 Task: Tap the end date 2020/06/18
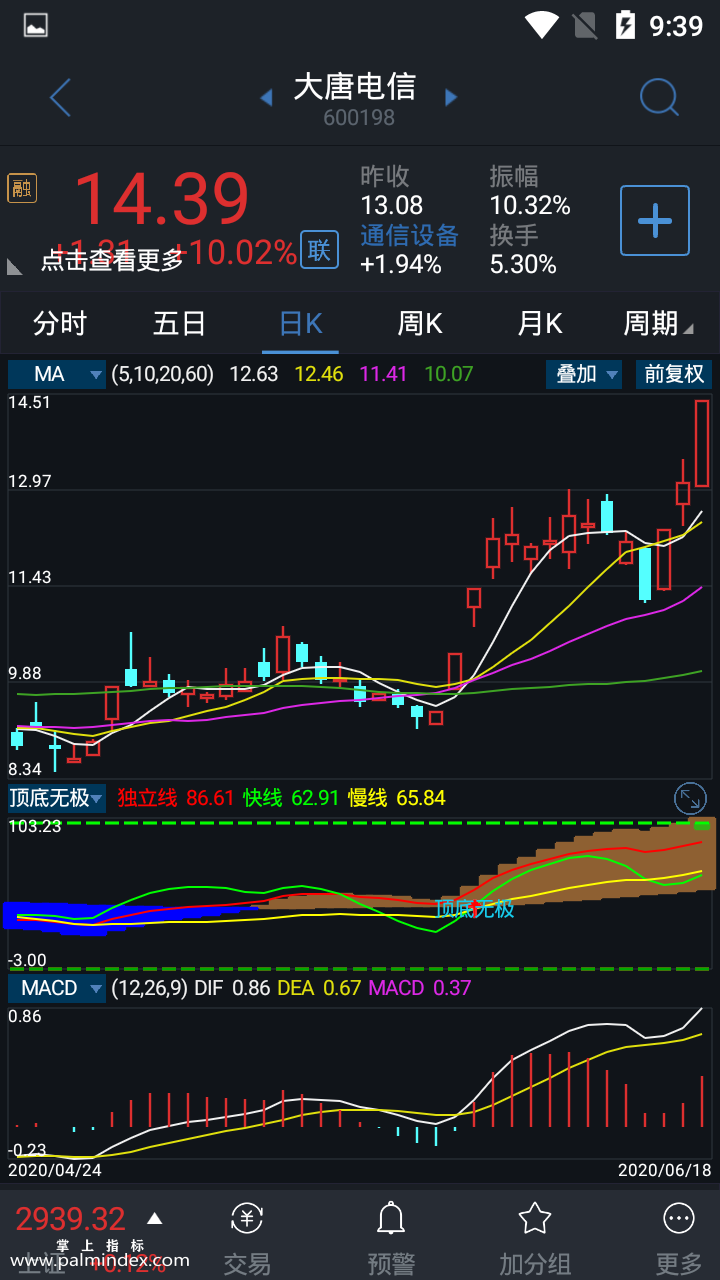coord(665,1169)
